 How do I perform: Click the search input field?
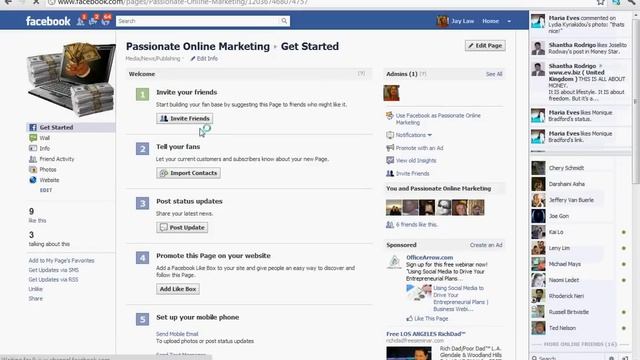(x=198, y=21)
